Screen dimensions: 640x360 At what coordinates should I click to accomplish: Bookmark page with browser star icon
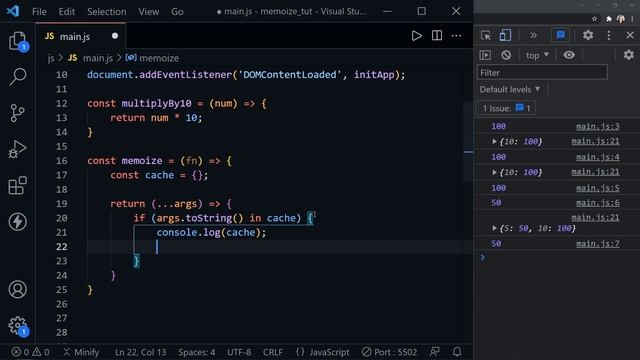point(594,19)
